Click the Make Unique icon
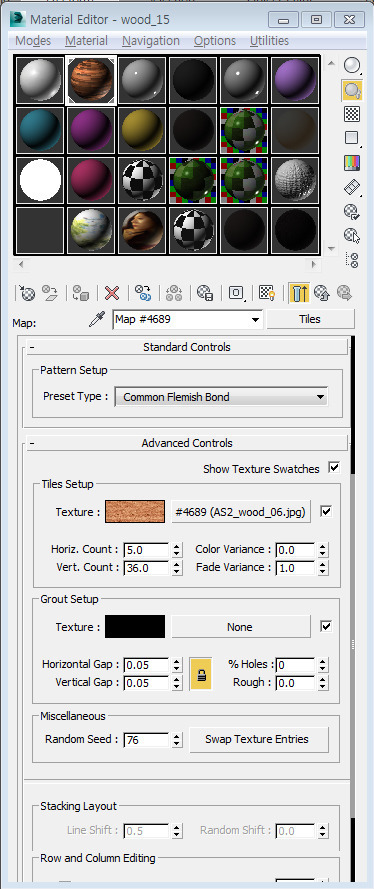374x889 pixels. (174, 293)
